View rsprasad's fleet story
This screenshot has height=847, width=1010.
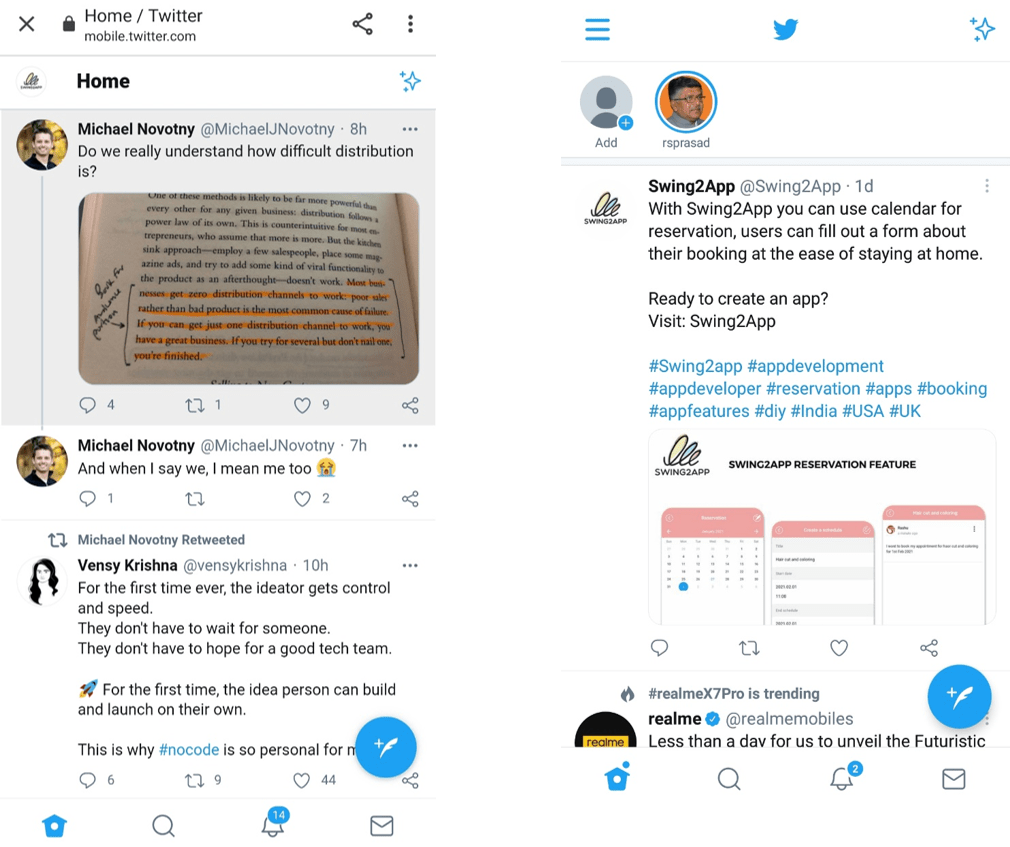pos(685,102)
